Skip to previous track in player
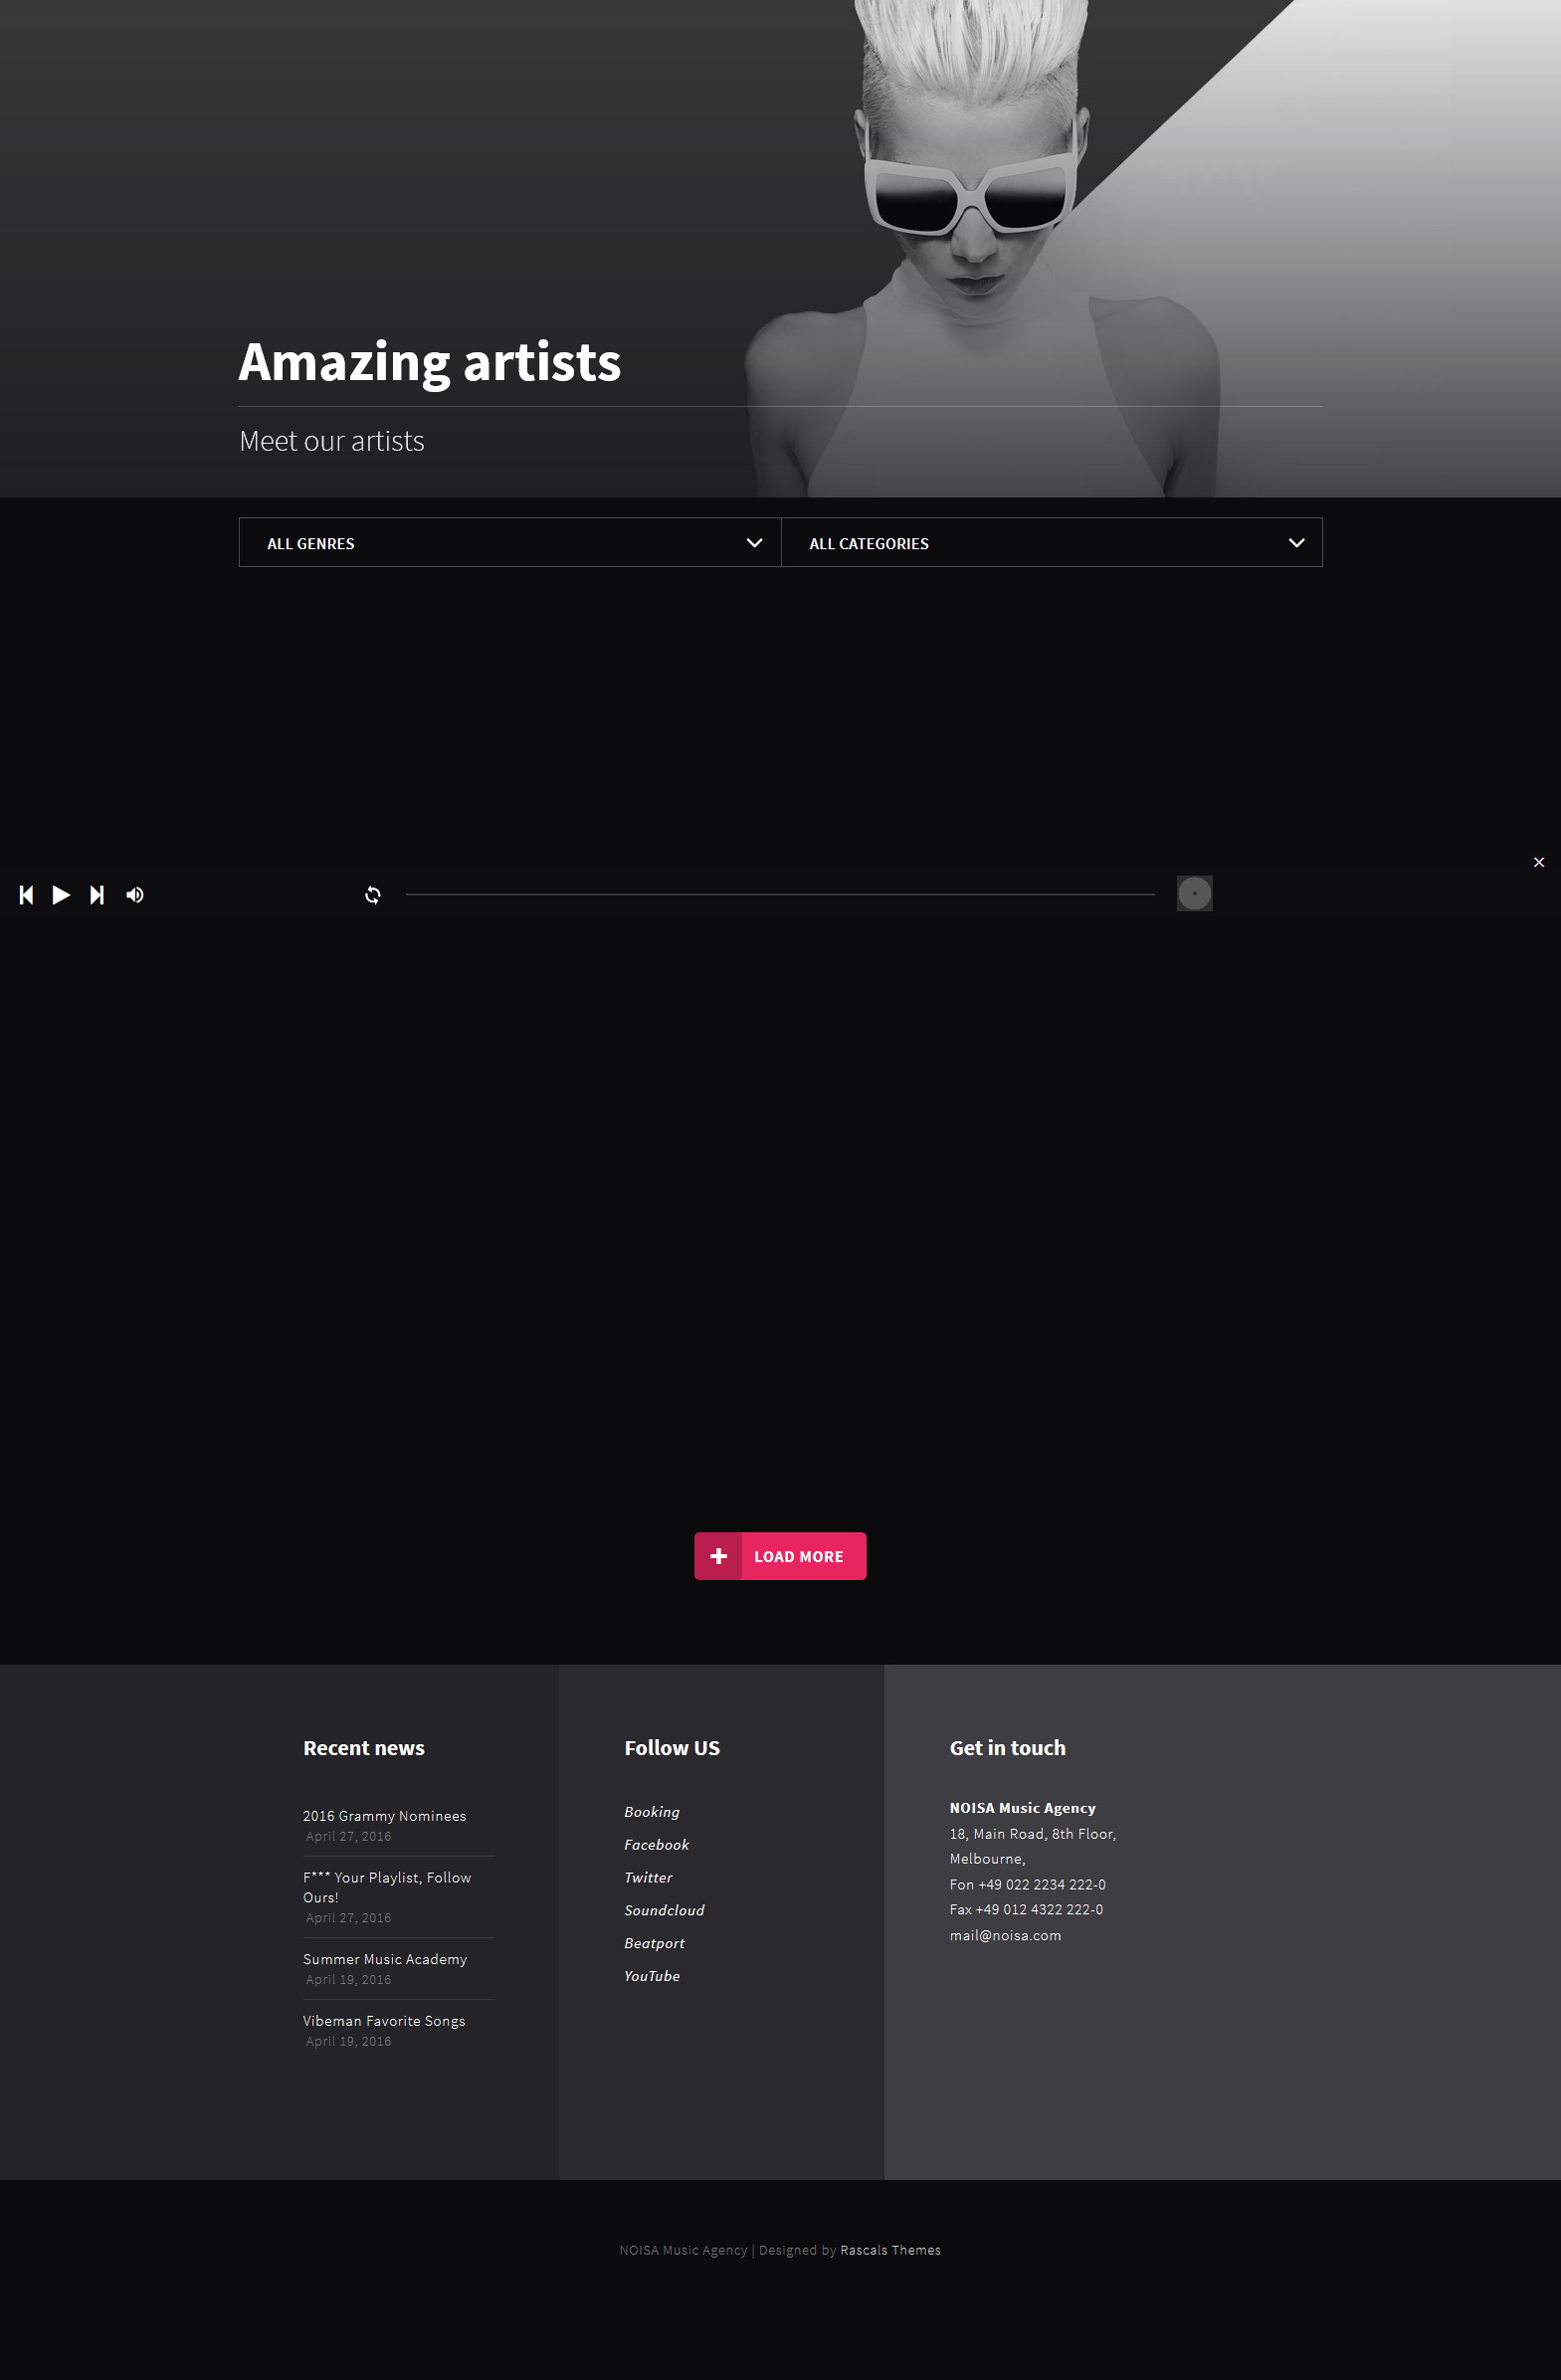Image resolution: width=1561 pixels, height=2380 pixels. click(x=27, y=895)
